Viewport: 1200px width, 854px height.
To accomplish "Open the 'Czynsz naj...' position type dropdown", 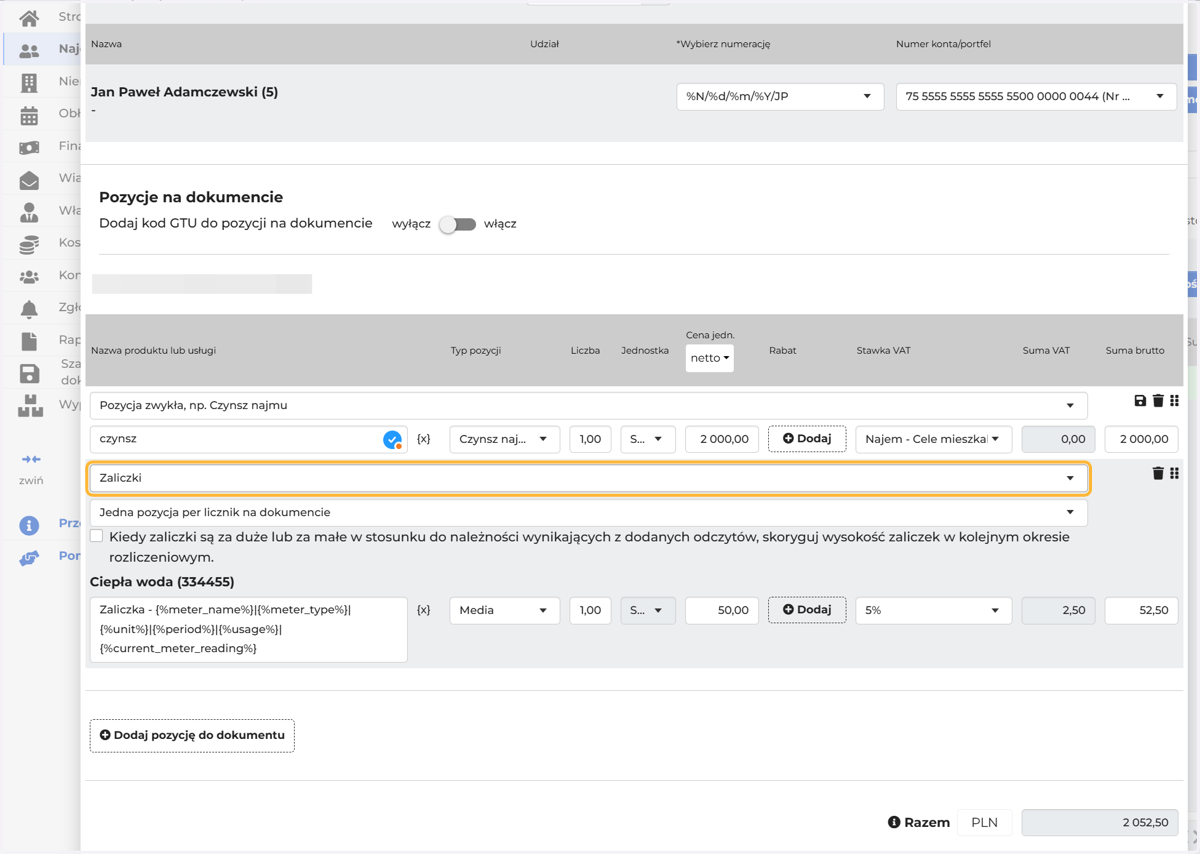I will [x=504, y=439].
